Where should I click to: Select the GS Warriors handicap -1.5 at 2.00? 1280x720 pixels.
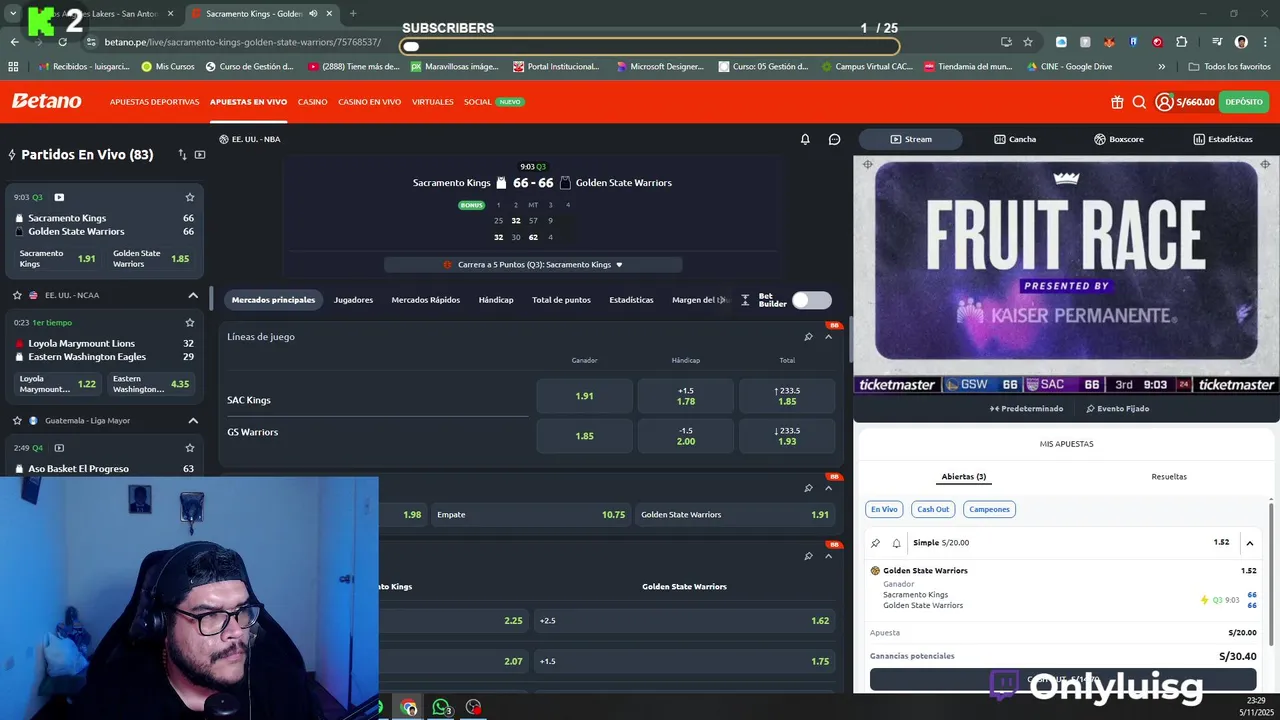(x=686, y=436)
